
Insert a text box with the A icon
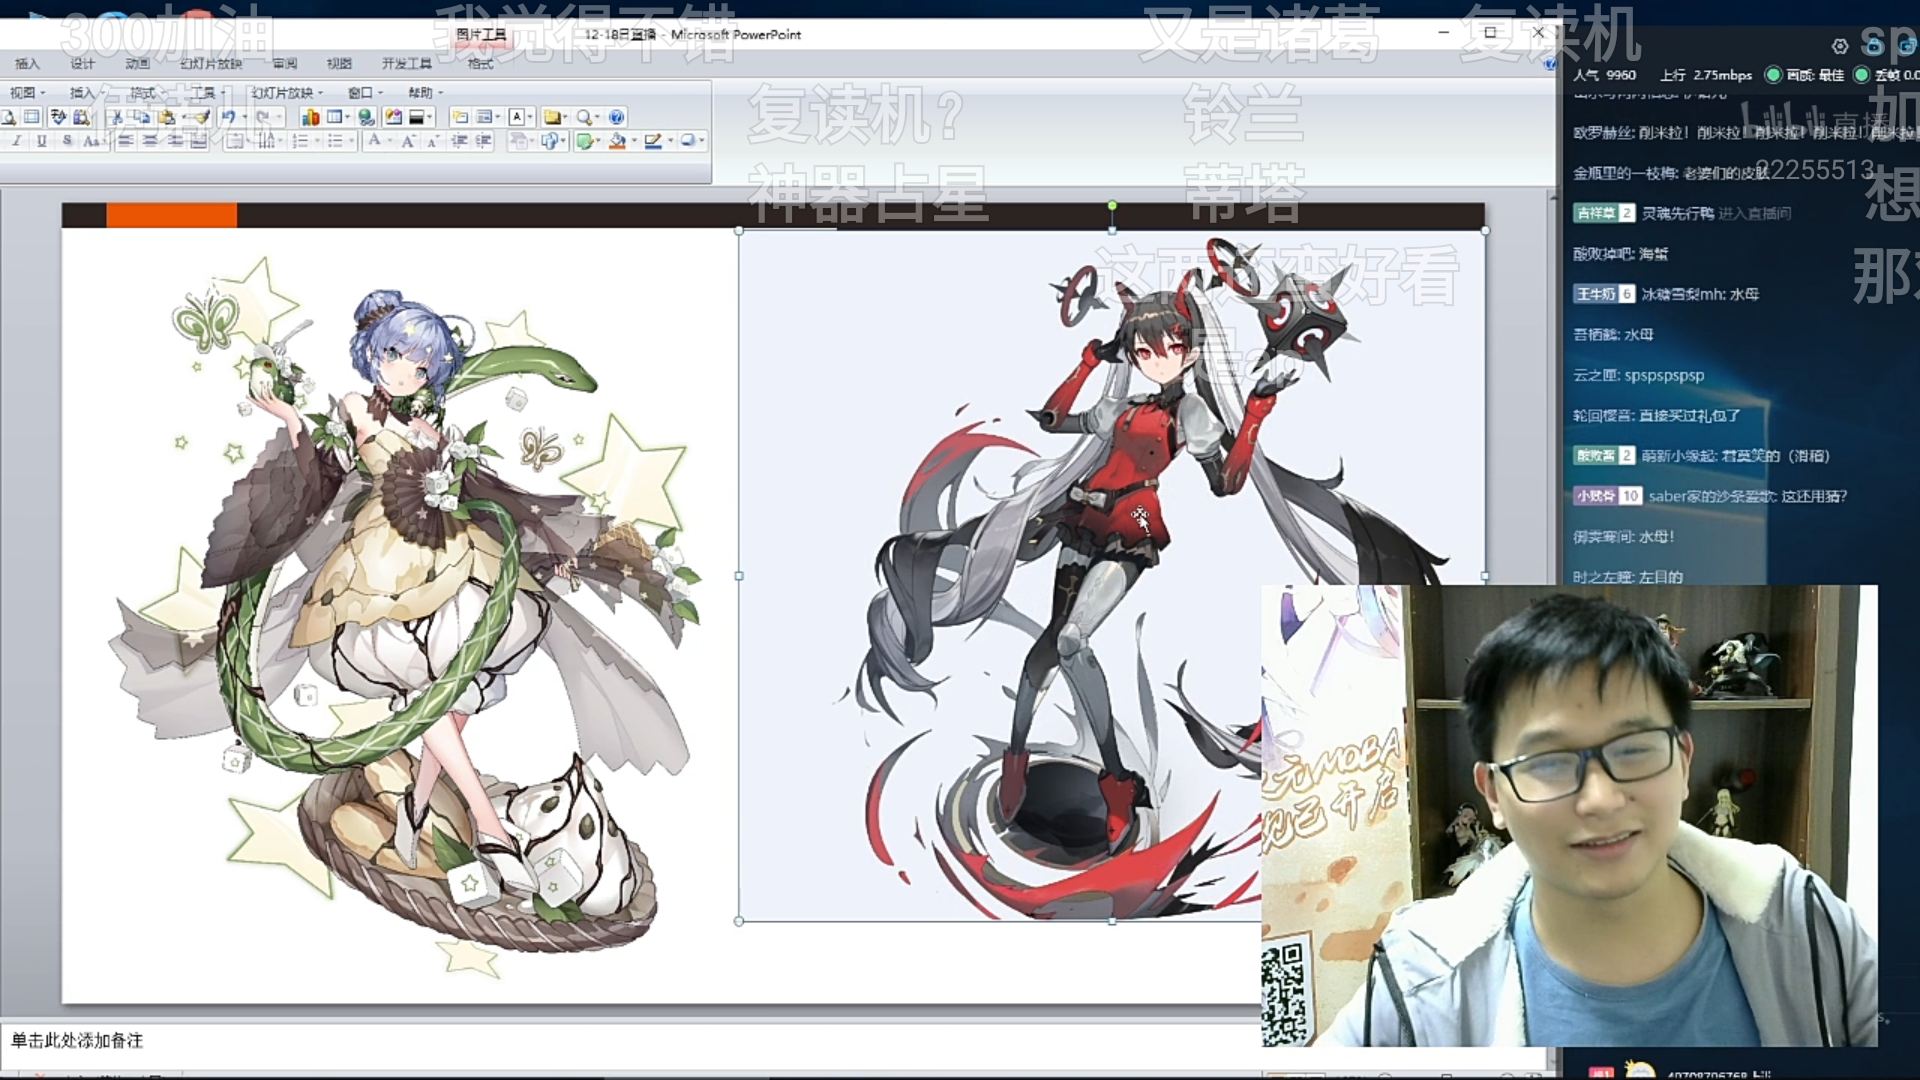[x=517, y=117]
